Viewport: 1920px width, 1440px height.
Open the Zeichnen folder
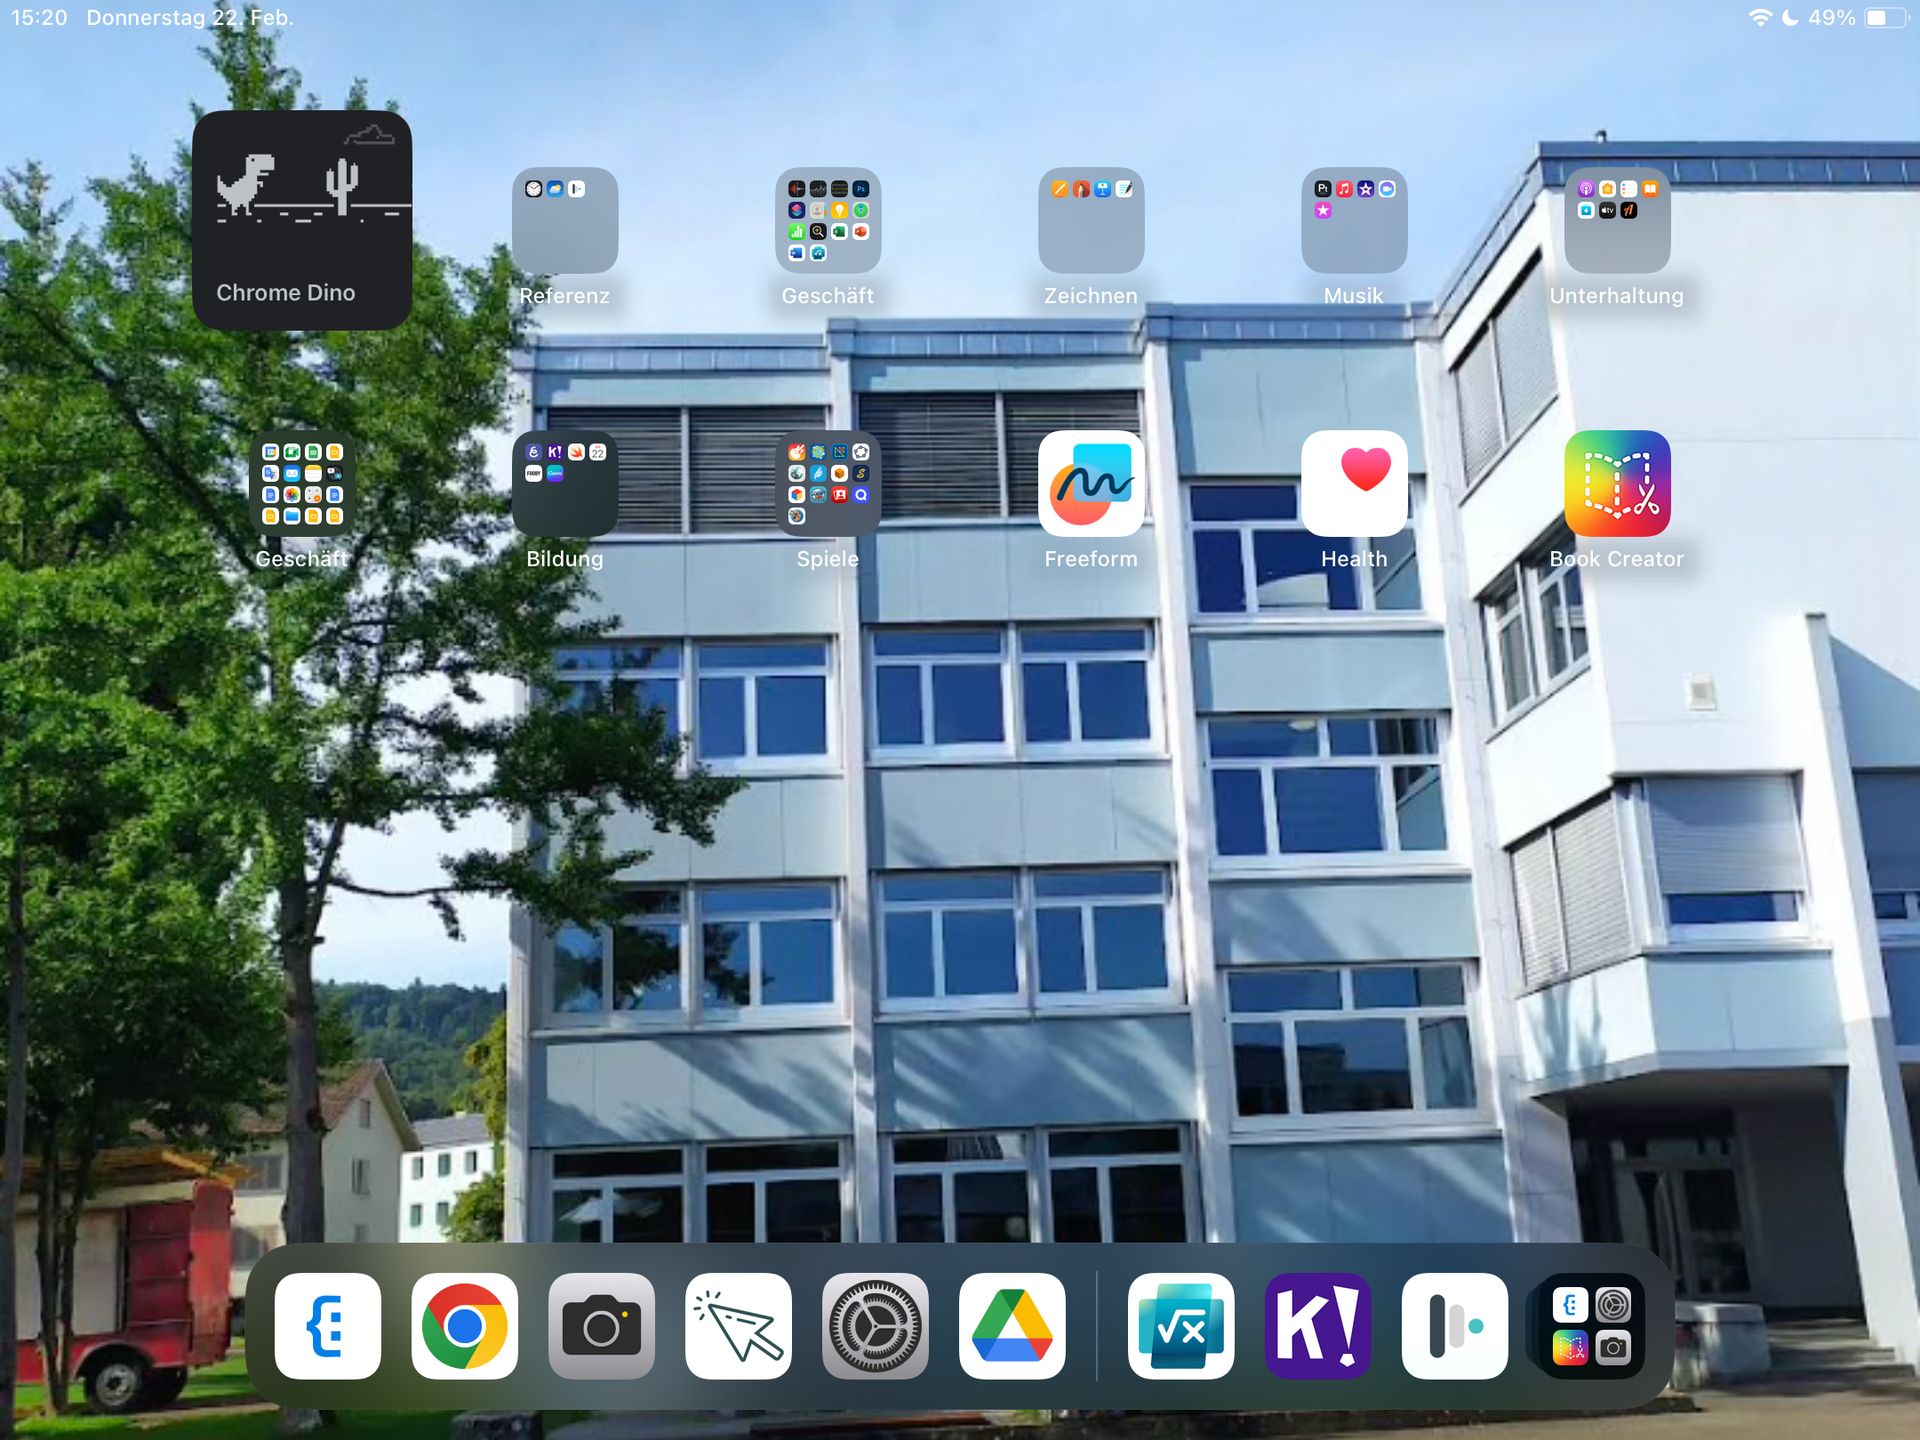(1090, 220)
